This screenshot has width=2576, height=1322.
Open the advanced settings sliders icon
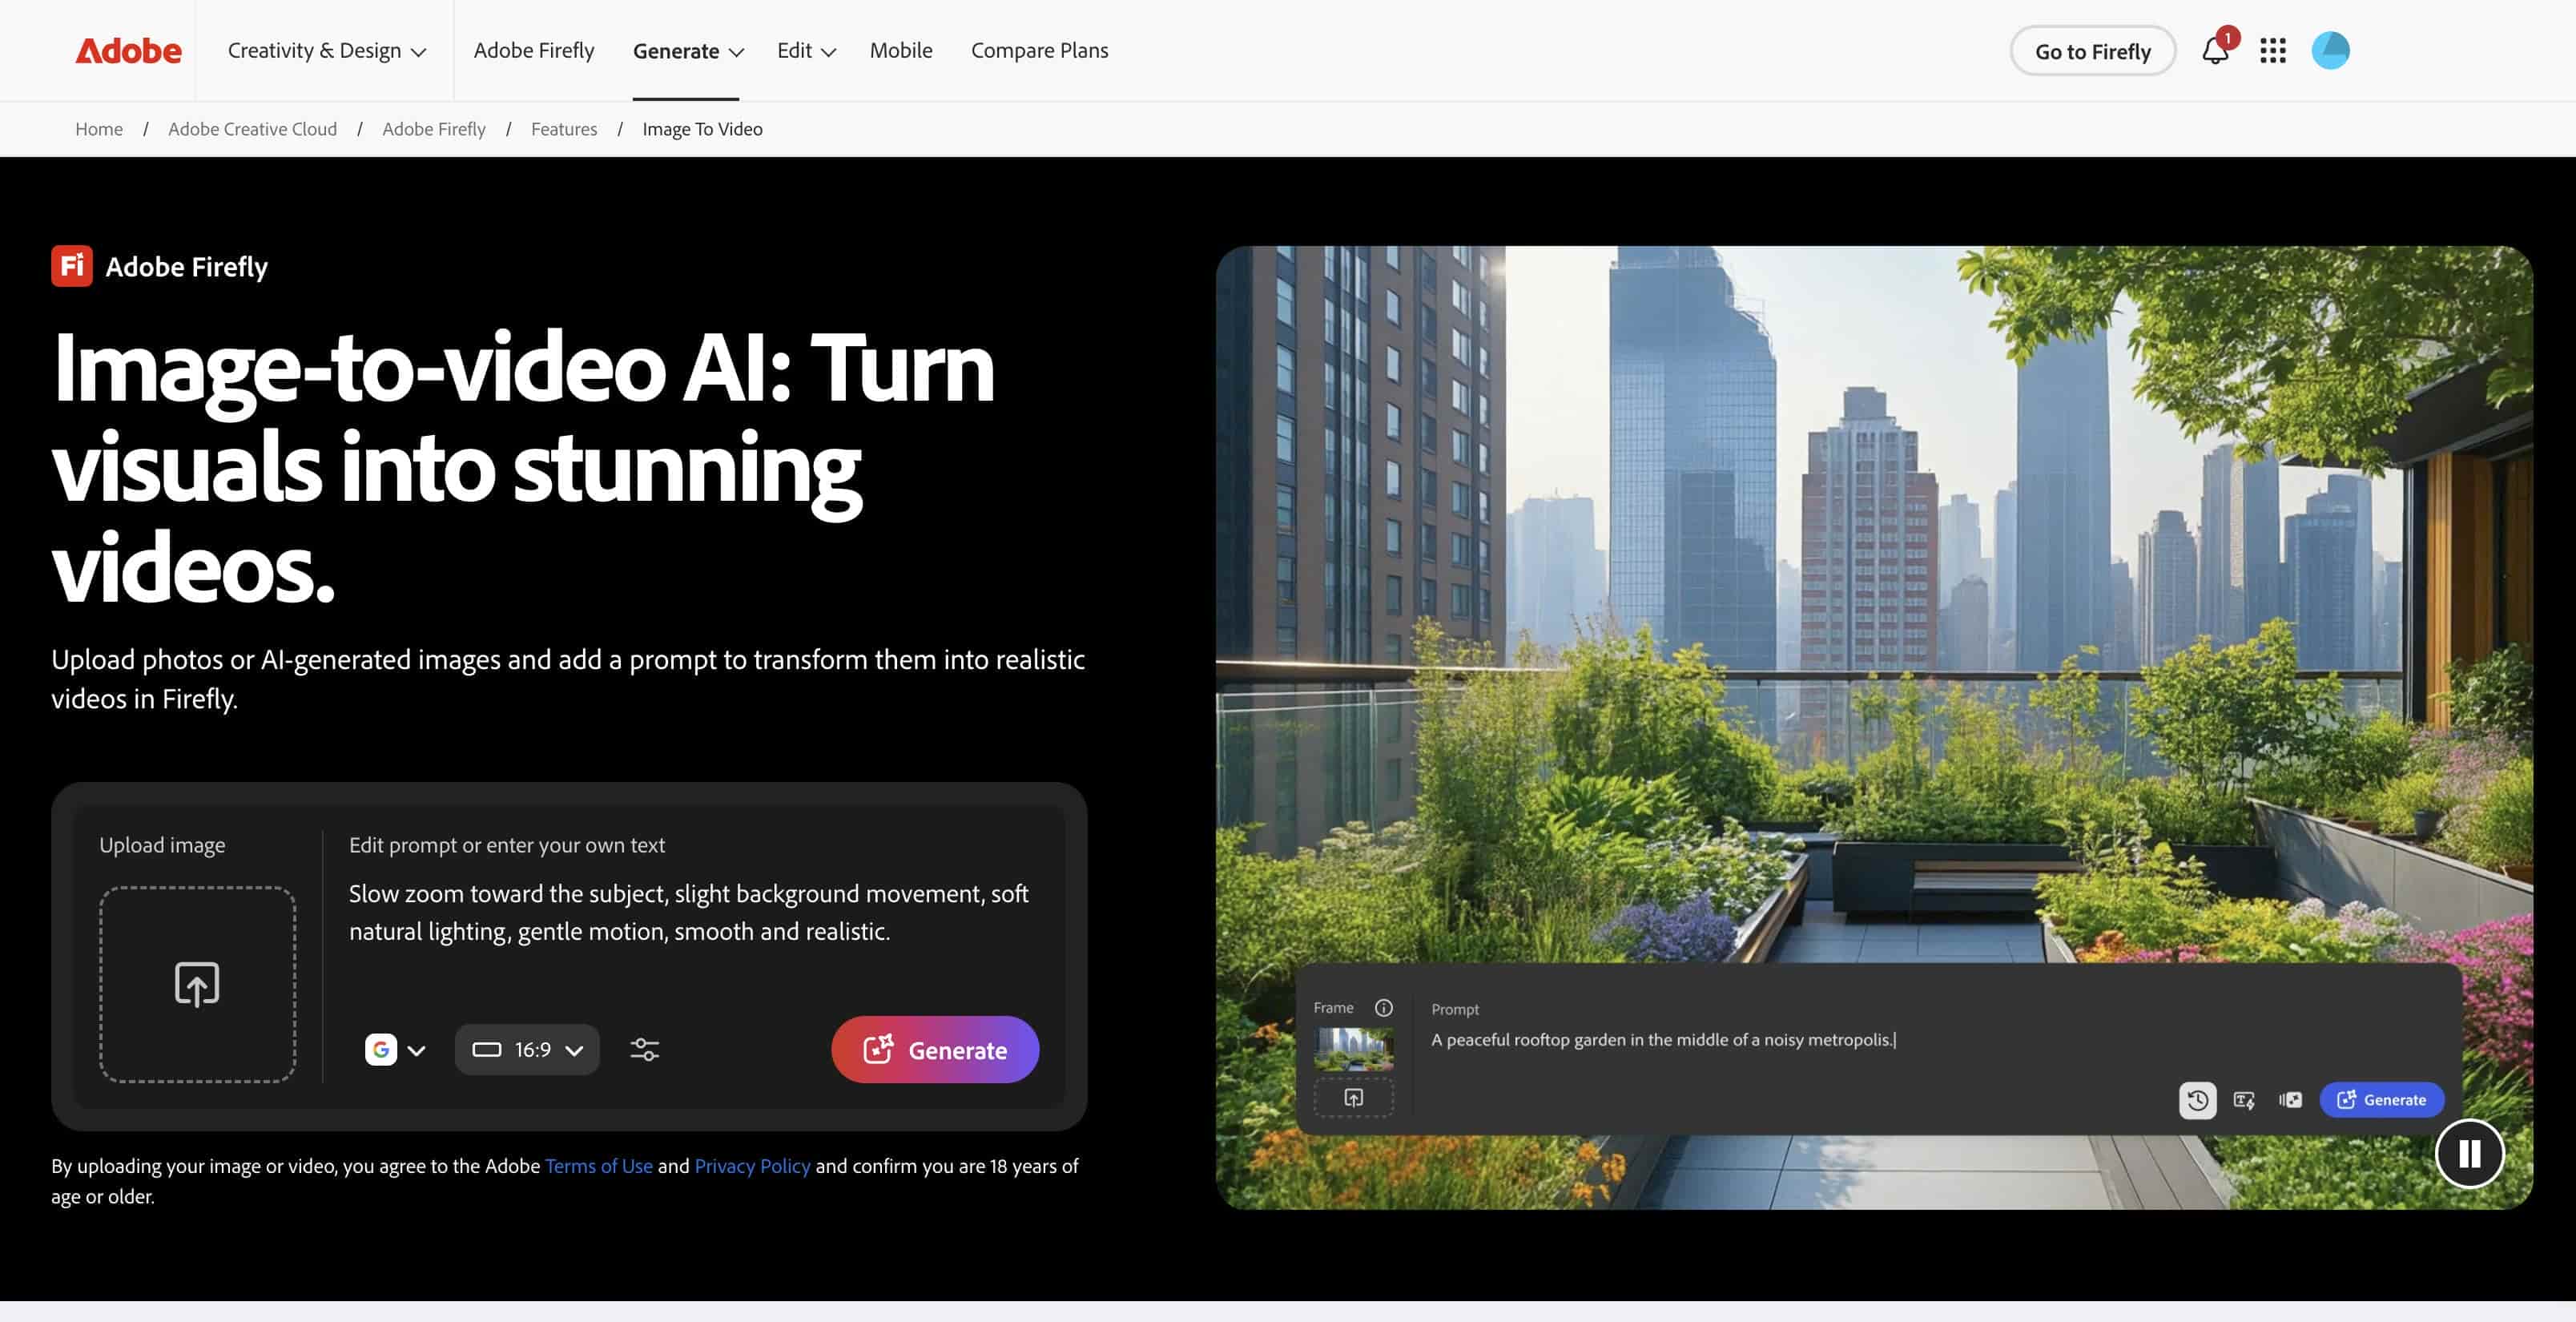pyautogui.click(x=645, y=1049)
